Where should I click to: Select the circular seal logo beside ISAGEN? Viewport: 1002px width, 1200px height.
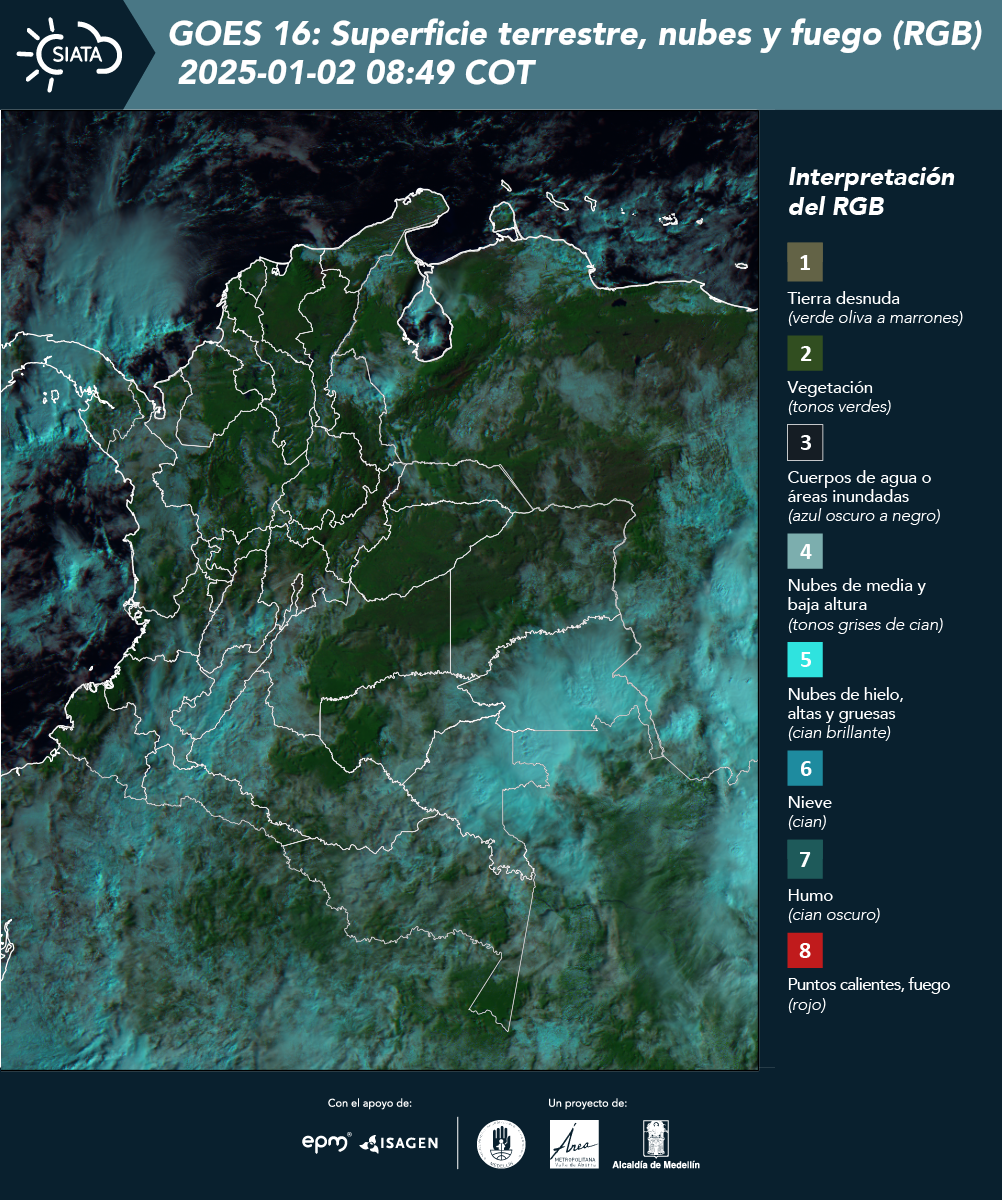coord(501,1144)
